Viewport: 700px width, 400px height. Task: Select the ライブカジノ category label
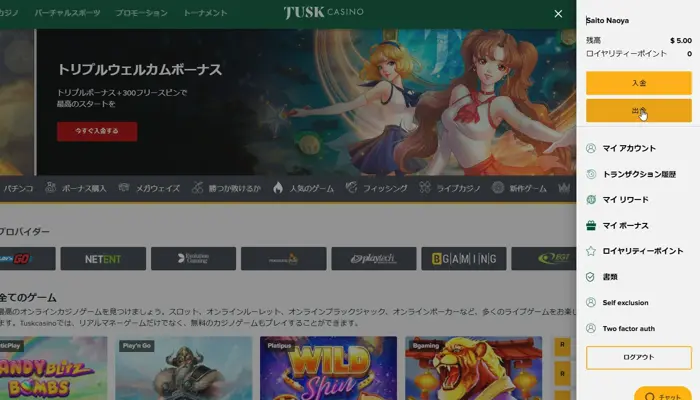[458, 188]
